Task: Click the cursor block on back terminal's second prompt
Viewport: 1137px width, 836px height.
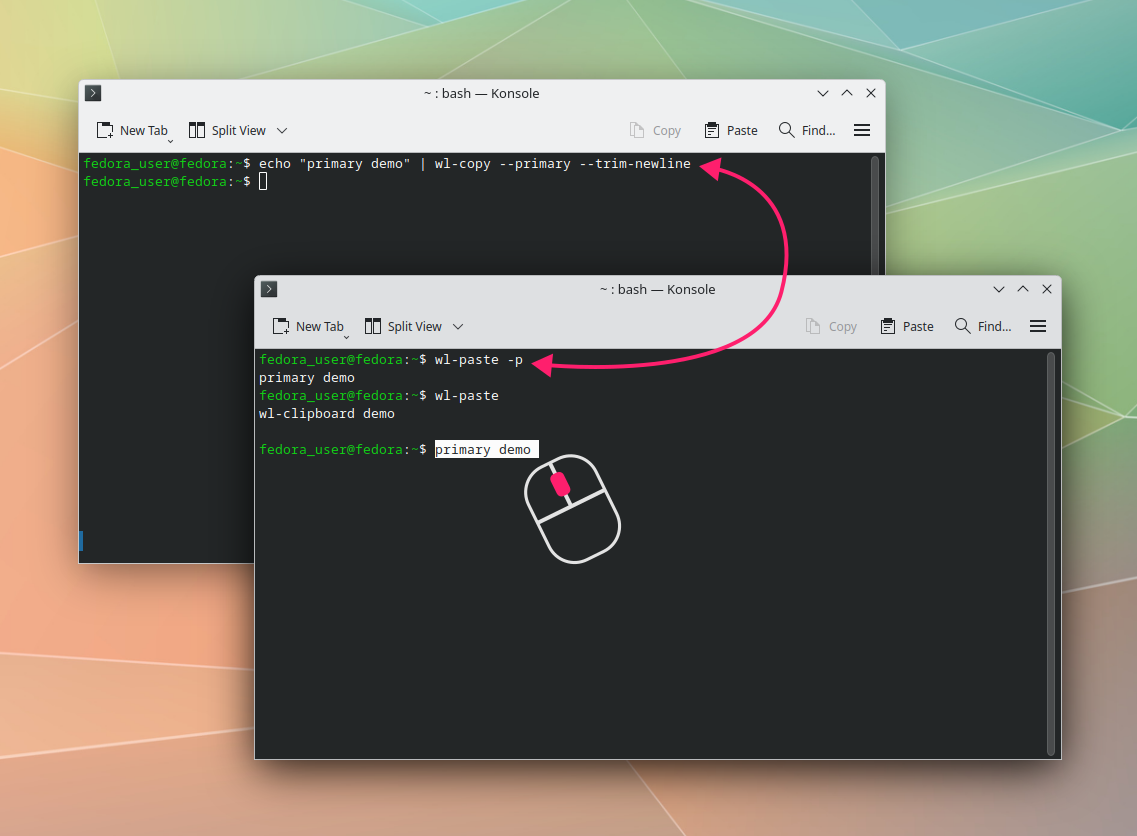Action: pos(263,181)
